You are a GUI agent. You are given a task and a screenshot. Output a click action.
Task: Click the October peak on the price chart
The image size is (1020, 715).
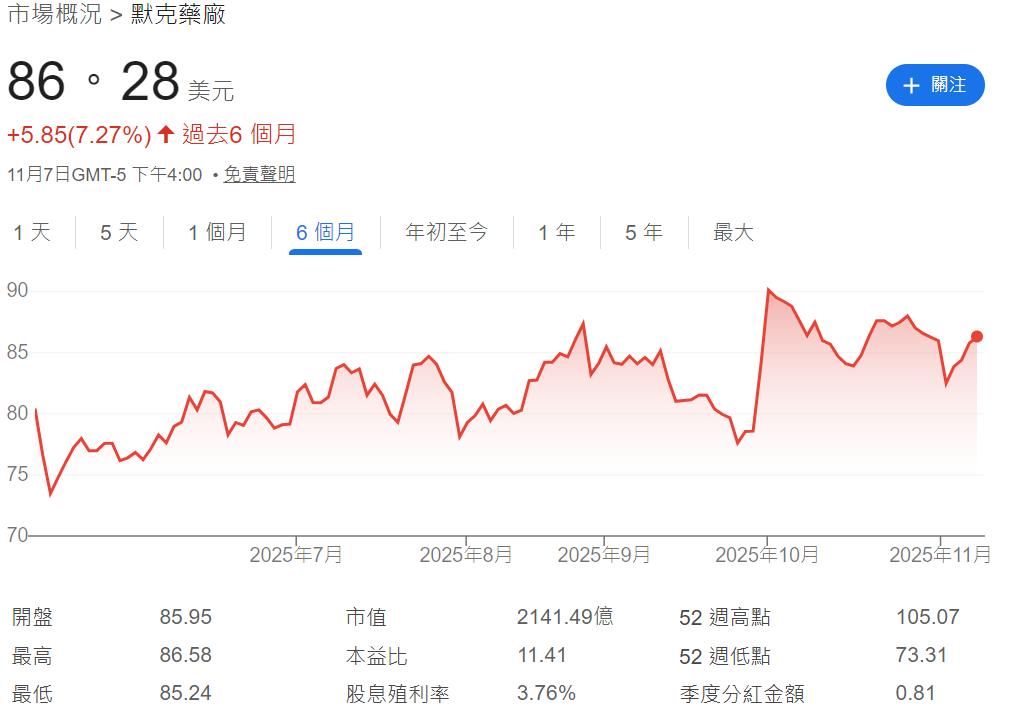(767, 287)
